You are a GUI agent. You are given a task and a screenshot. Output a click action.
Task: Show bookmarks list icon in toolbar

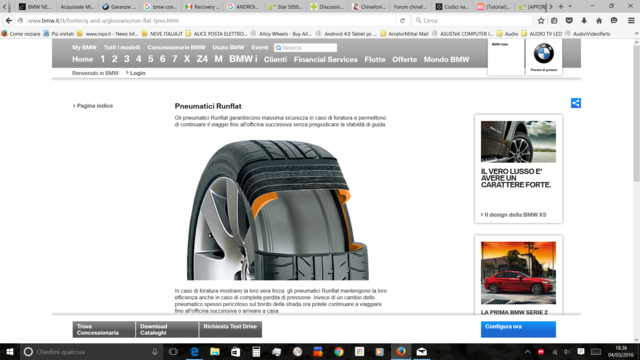point(554,20)
